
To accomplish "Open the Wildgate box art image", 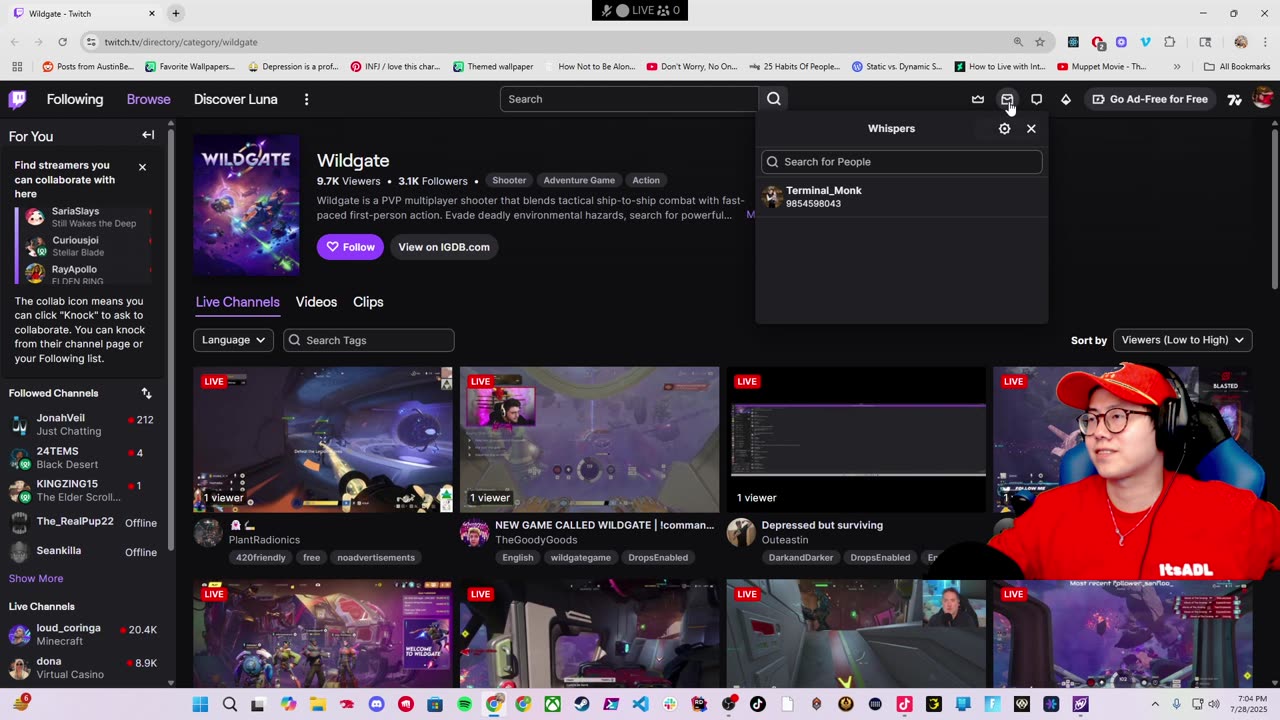I will pos(246,205).
